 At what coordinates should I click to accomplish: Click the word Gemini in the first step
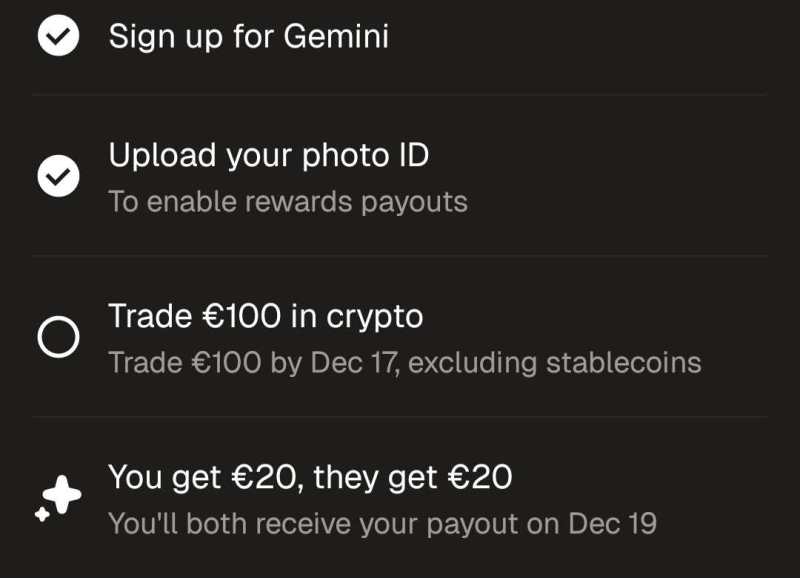pyautogui.click(x=336, y=37)
